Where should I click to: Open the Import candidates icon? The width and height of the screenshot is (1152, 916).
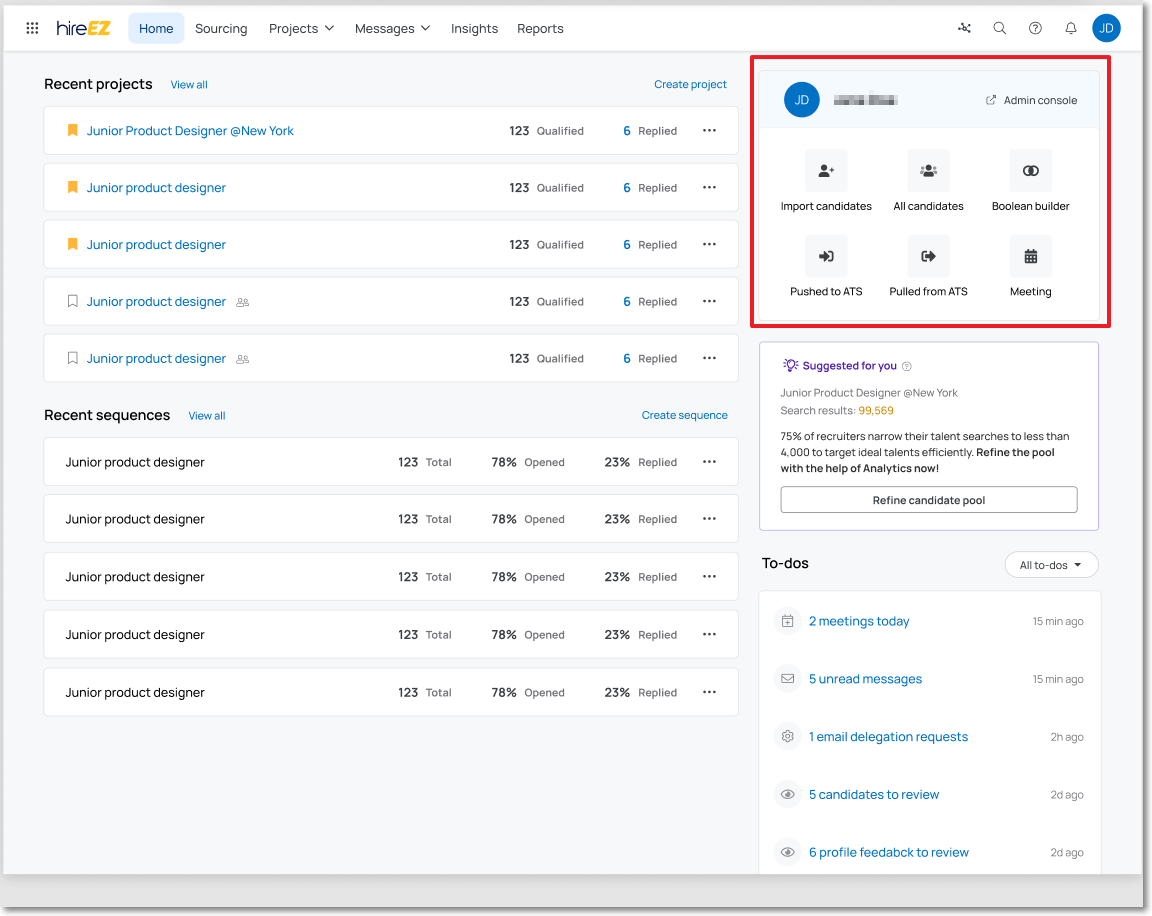tap(826, 171)
